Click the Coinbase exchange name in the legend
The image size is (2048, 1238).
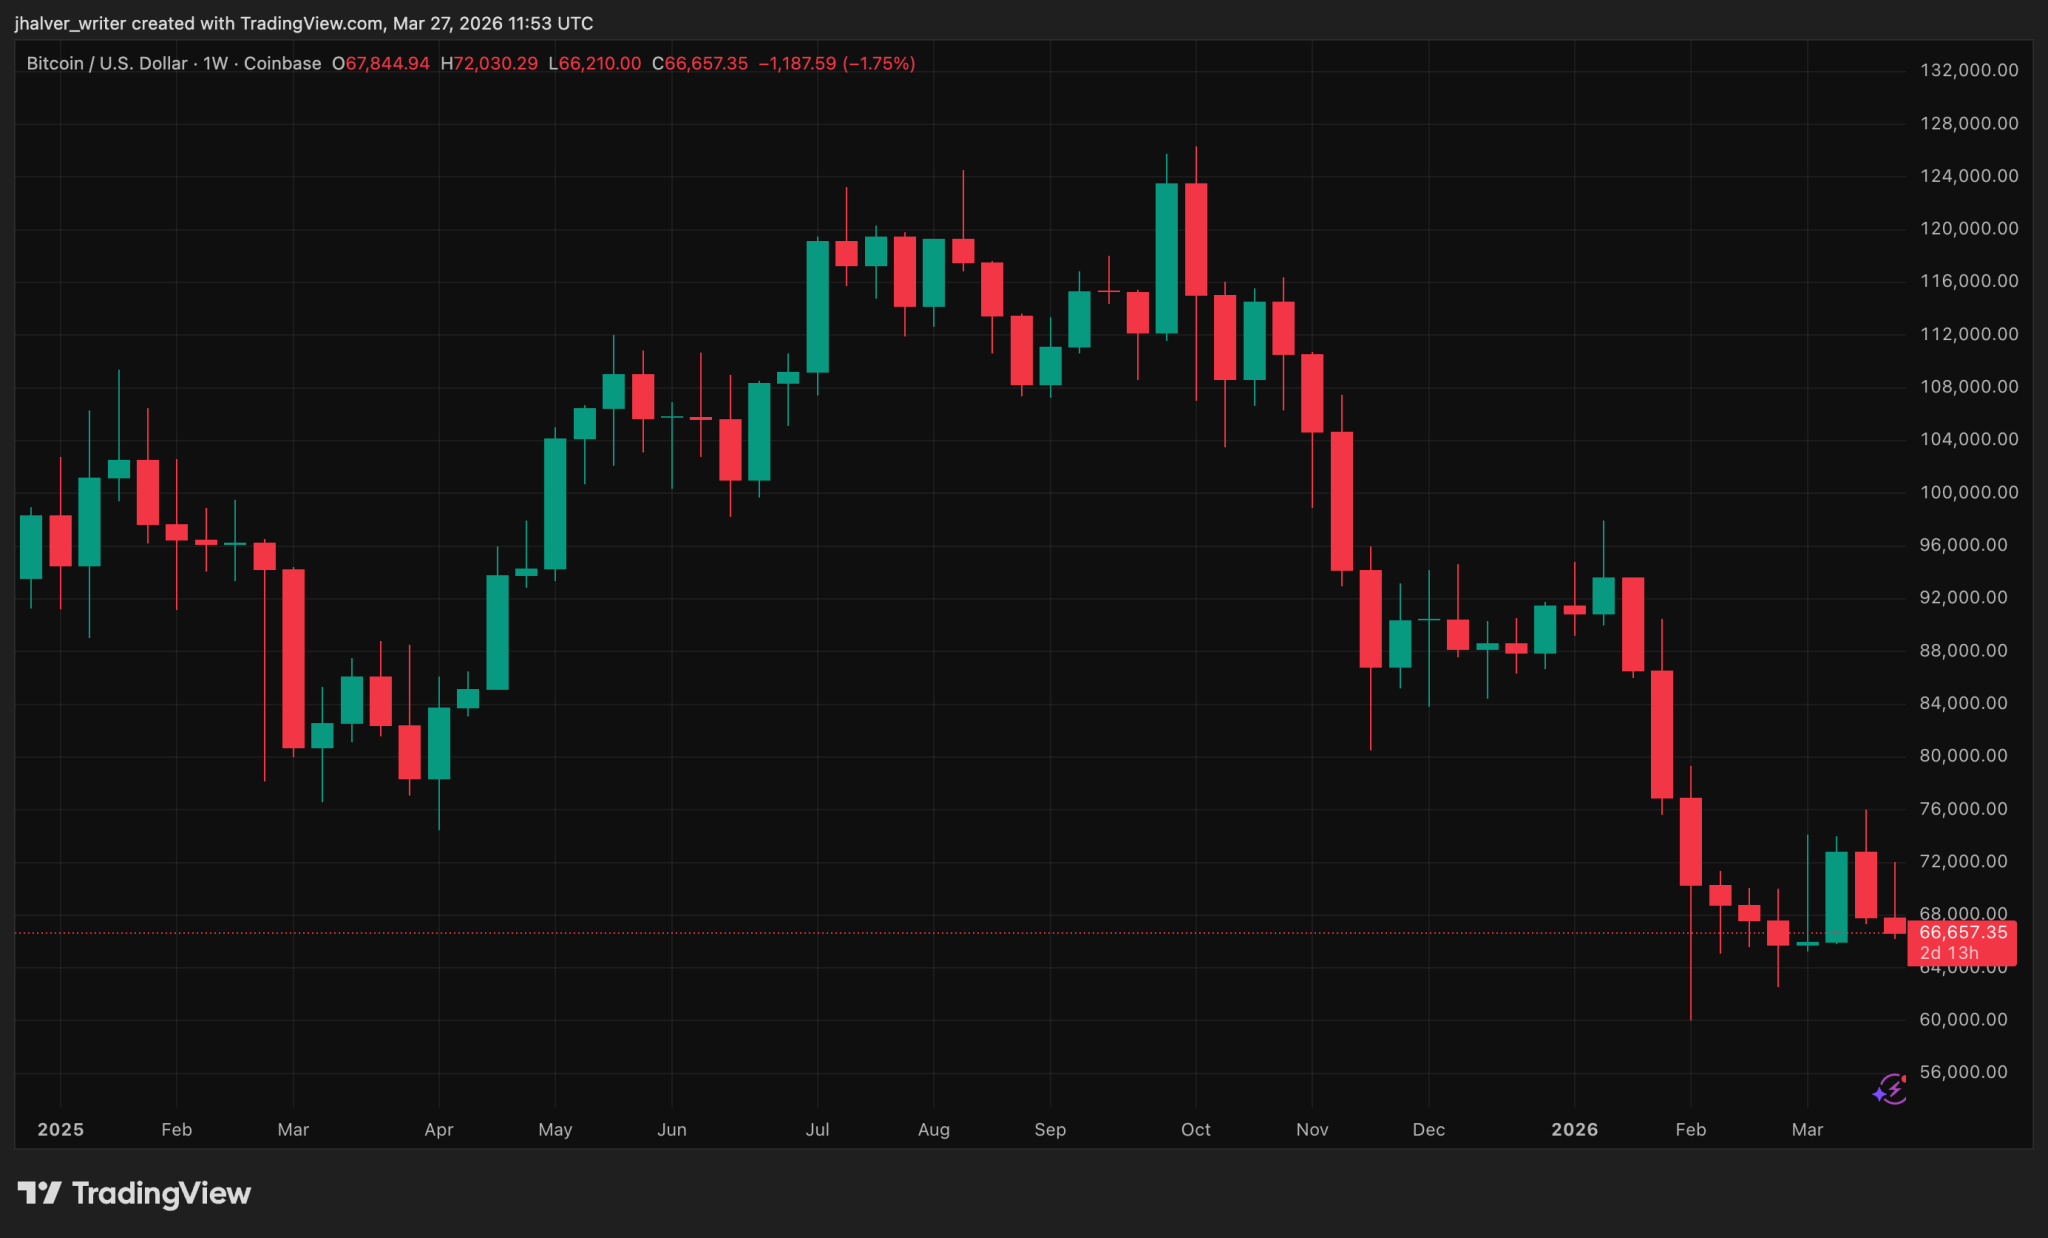pyautogui.click(x=282, y=63)
